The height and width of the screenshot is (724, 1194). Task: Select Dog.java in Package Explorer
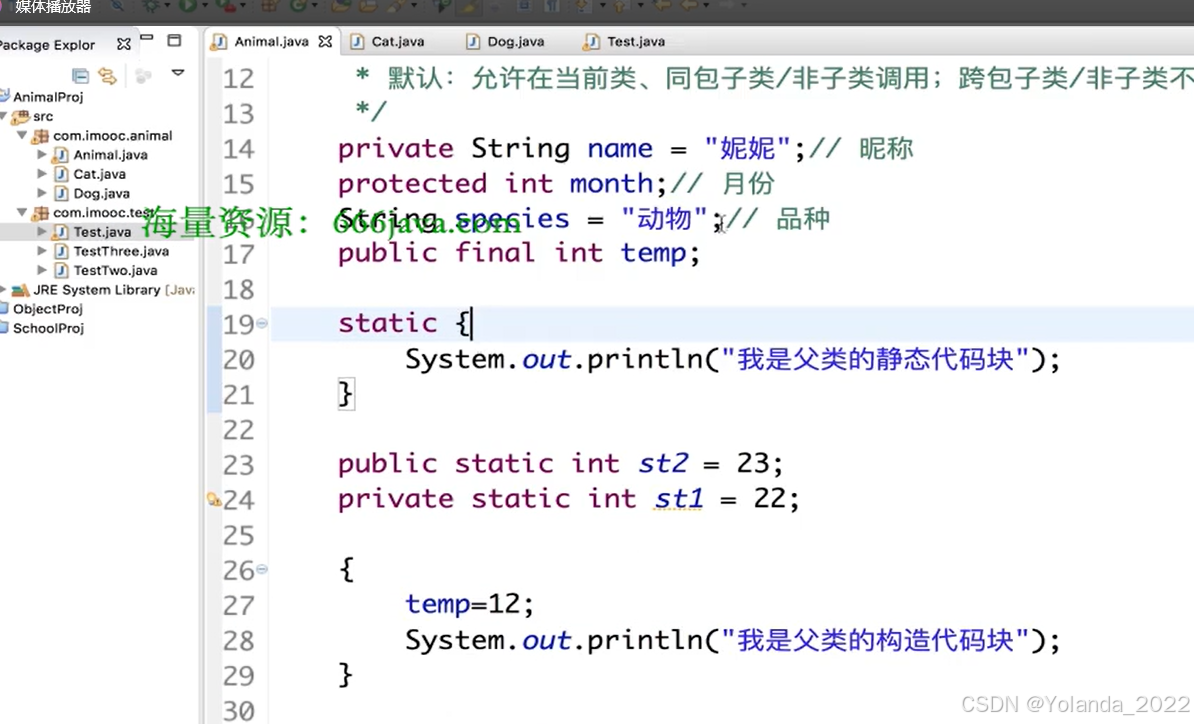[101, 193]
